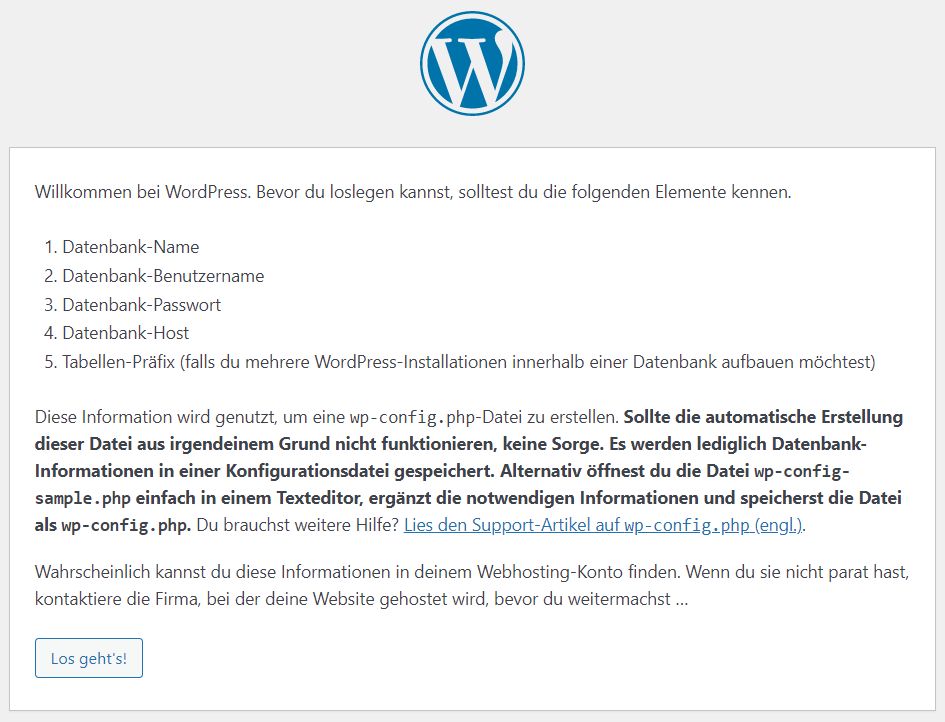Click the "Wahrscheinlich kannst du diese Informationen" paragraph

point(472,585)
